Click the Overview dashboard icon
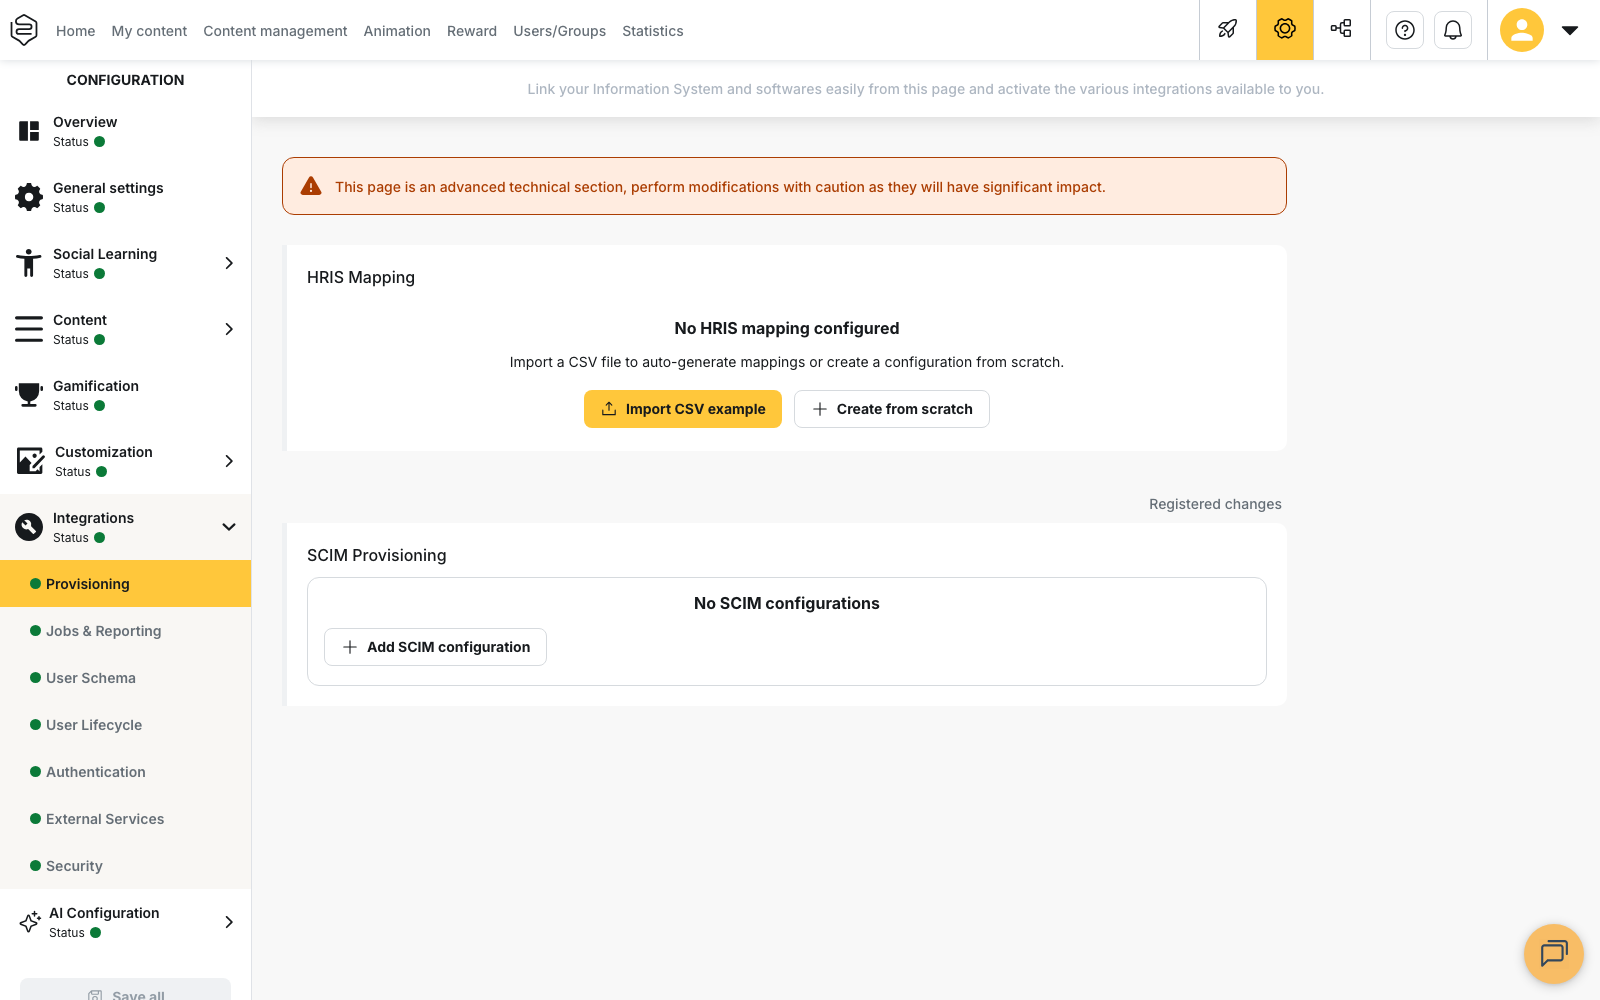This screenshot has height=1000, width=1600. [x=29, y=131]
